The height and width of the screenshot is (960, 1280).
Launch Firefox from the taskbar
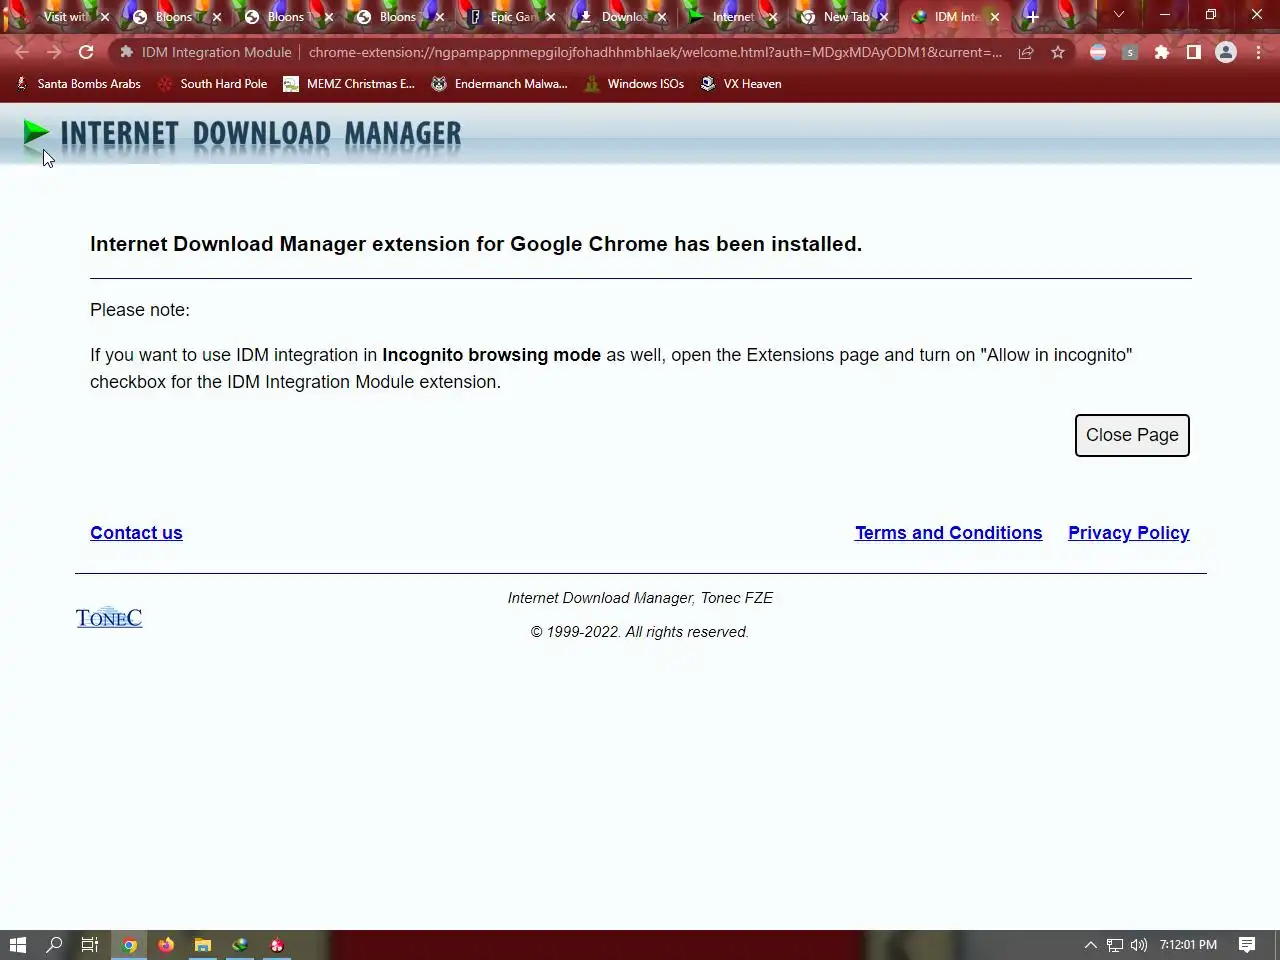pos(166,945)
